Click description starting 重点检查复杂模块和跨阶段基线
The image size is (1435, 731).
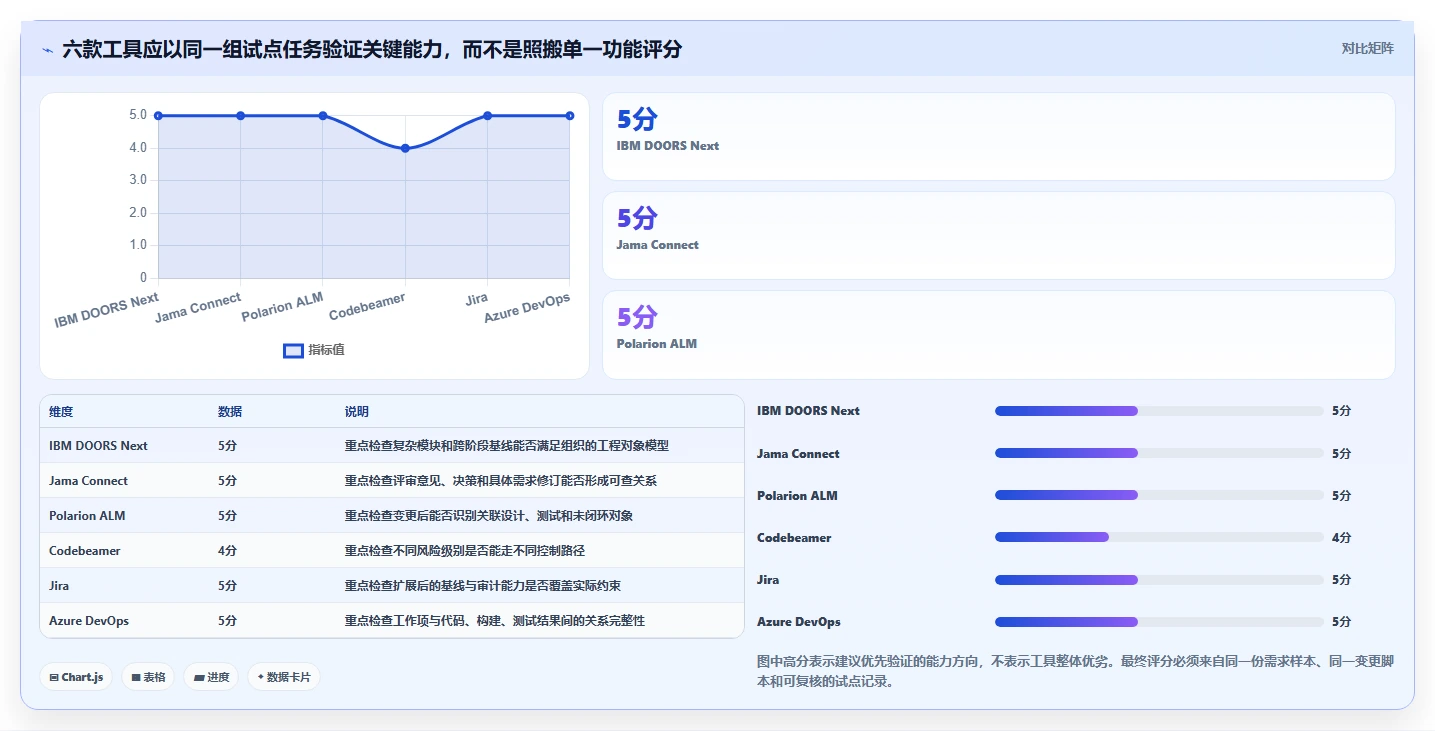[507, 446]
